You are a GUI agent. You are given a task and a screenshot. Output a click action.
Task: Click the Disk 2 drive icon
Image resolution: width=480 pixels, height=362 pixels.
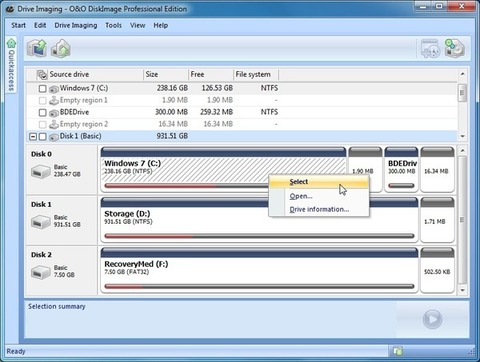click(41, 273)
